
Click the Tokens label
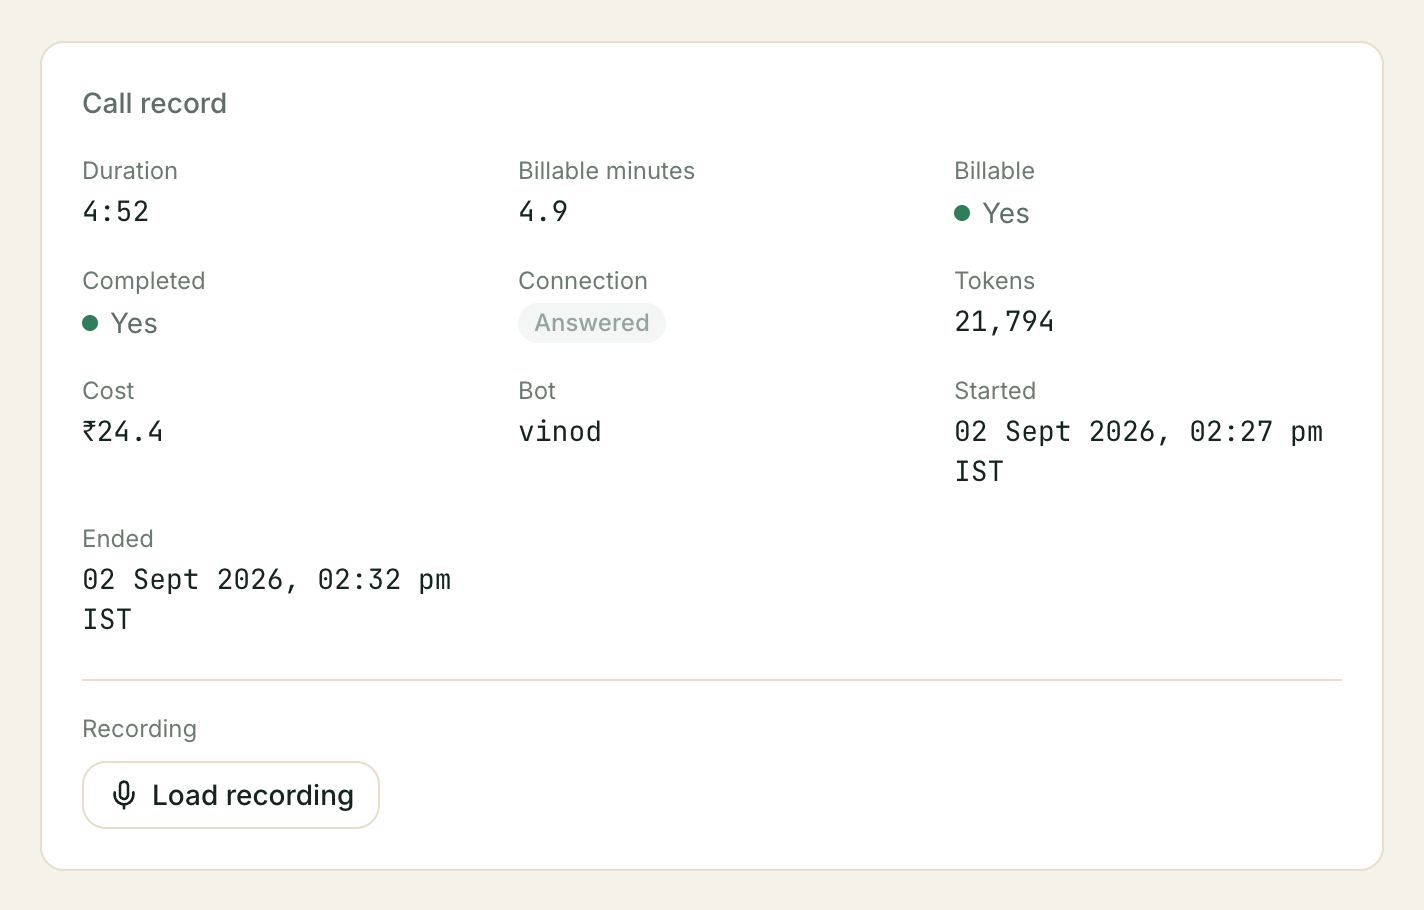994,281
